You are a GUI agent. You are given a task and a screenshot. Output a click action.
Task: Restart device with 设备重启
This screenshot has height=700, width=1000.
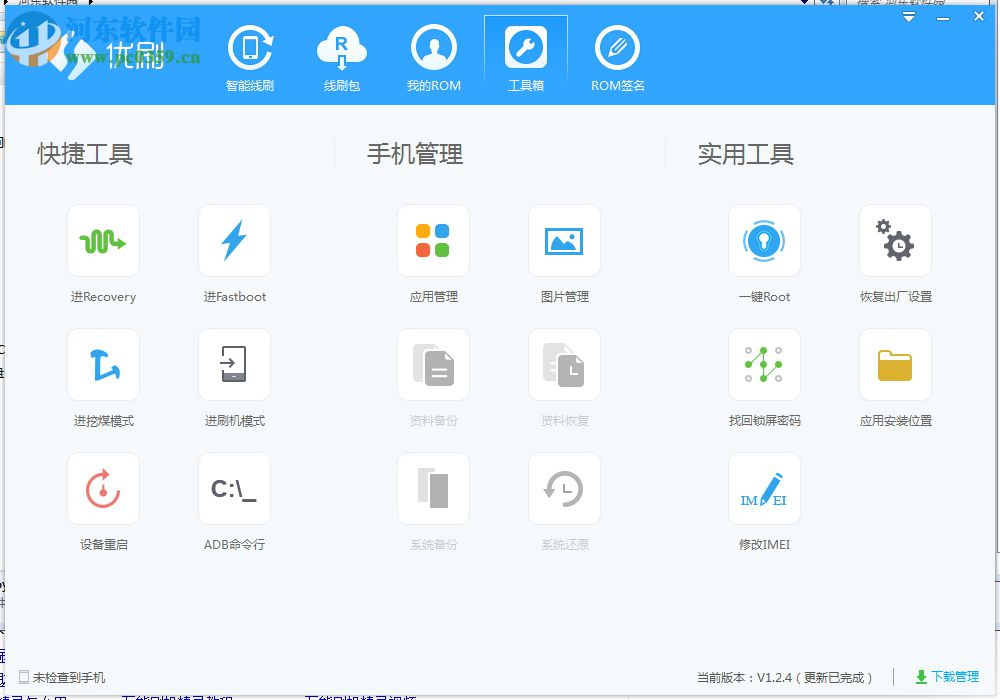103,502
